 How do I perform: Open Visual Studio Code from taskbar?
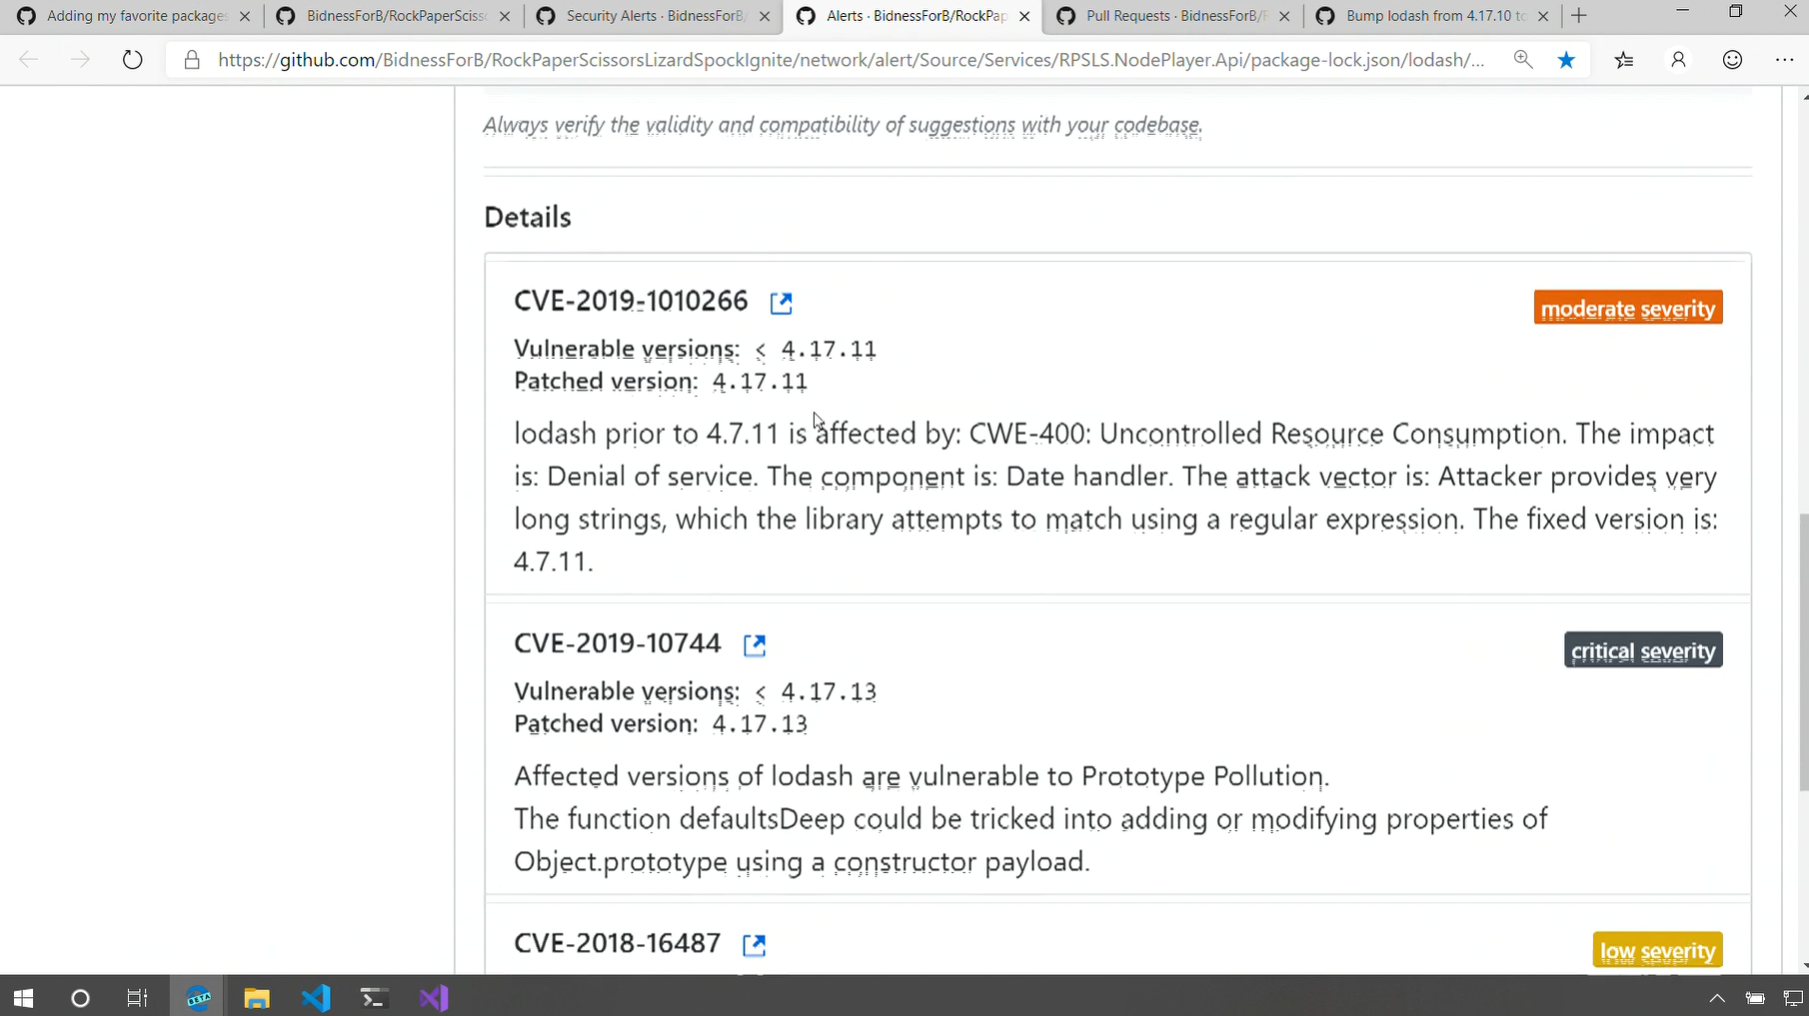click(316, 998)
